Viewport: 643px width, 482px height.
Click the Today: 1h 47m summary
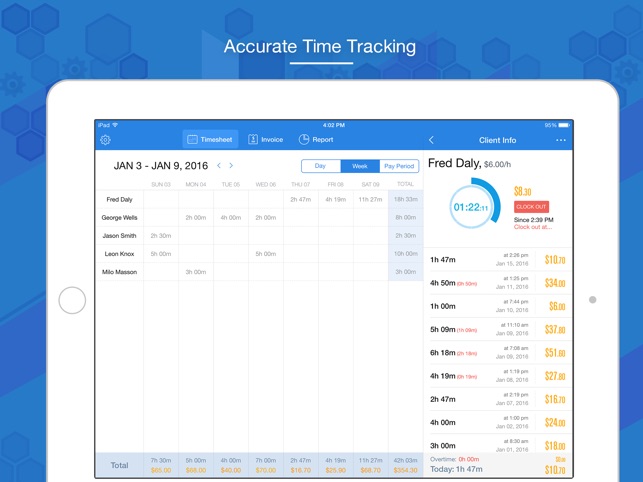point(456,469)
